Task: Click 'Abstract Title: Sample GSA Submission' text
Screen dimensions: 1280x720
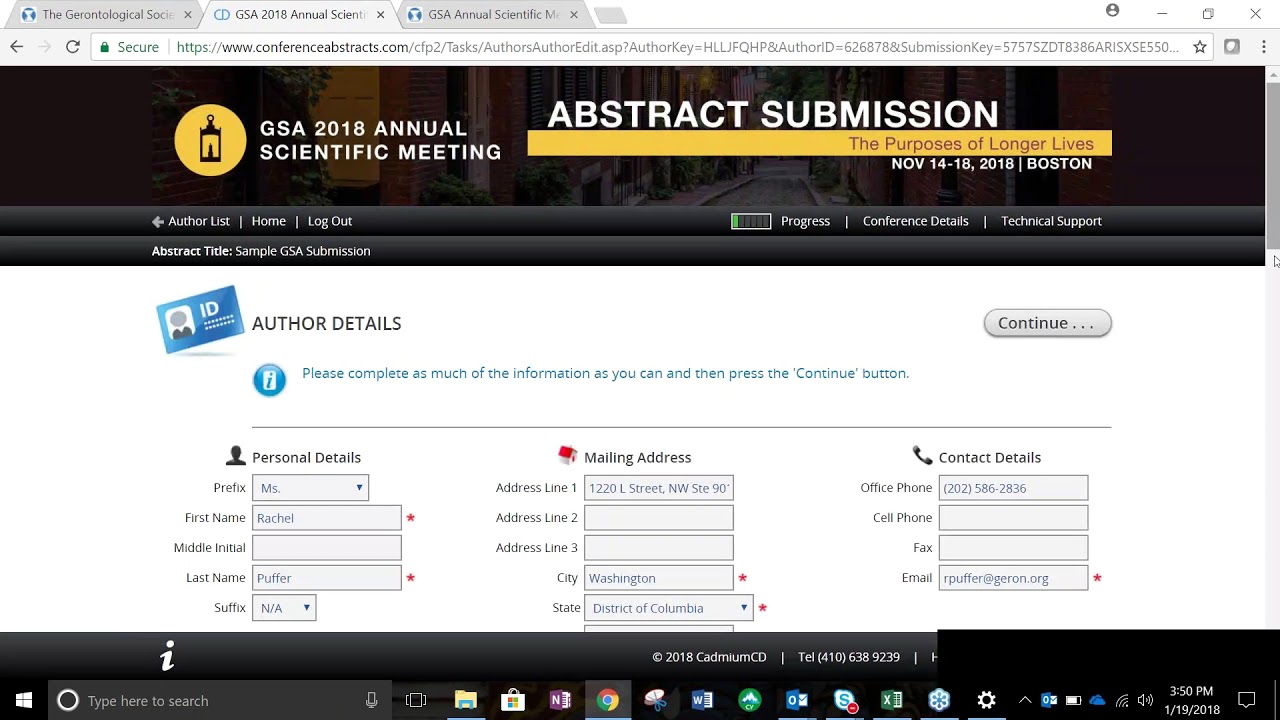Action: click(x=261, y=251)
